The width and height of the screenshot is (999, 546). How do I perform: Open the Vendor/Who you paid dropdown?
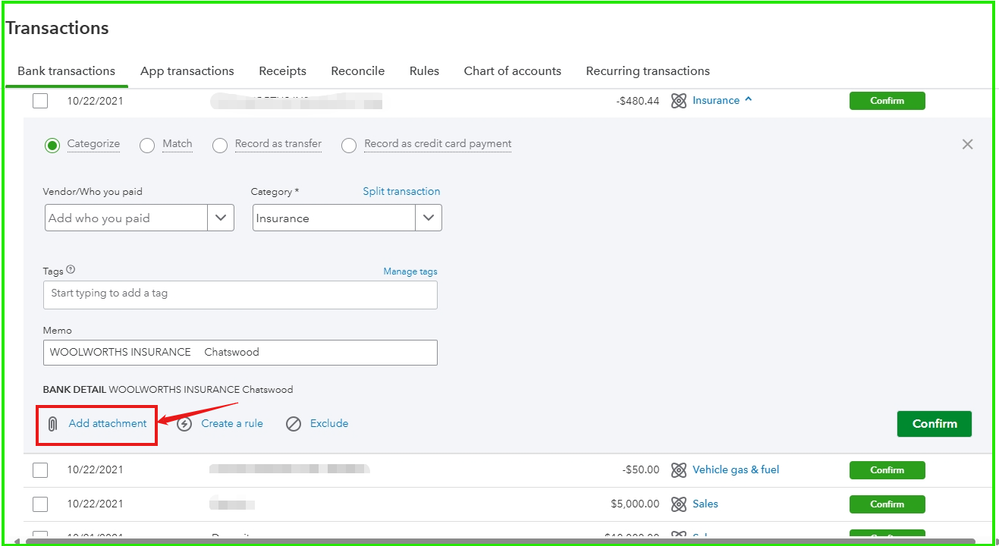click(221, 218)
